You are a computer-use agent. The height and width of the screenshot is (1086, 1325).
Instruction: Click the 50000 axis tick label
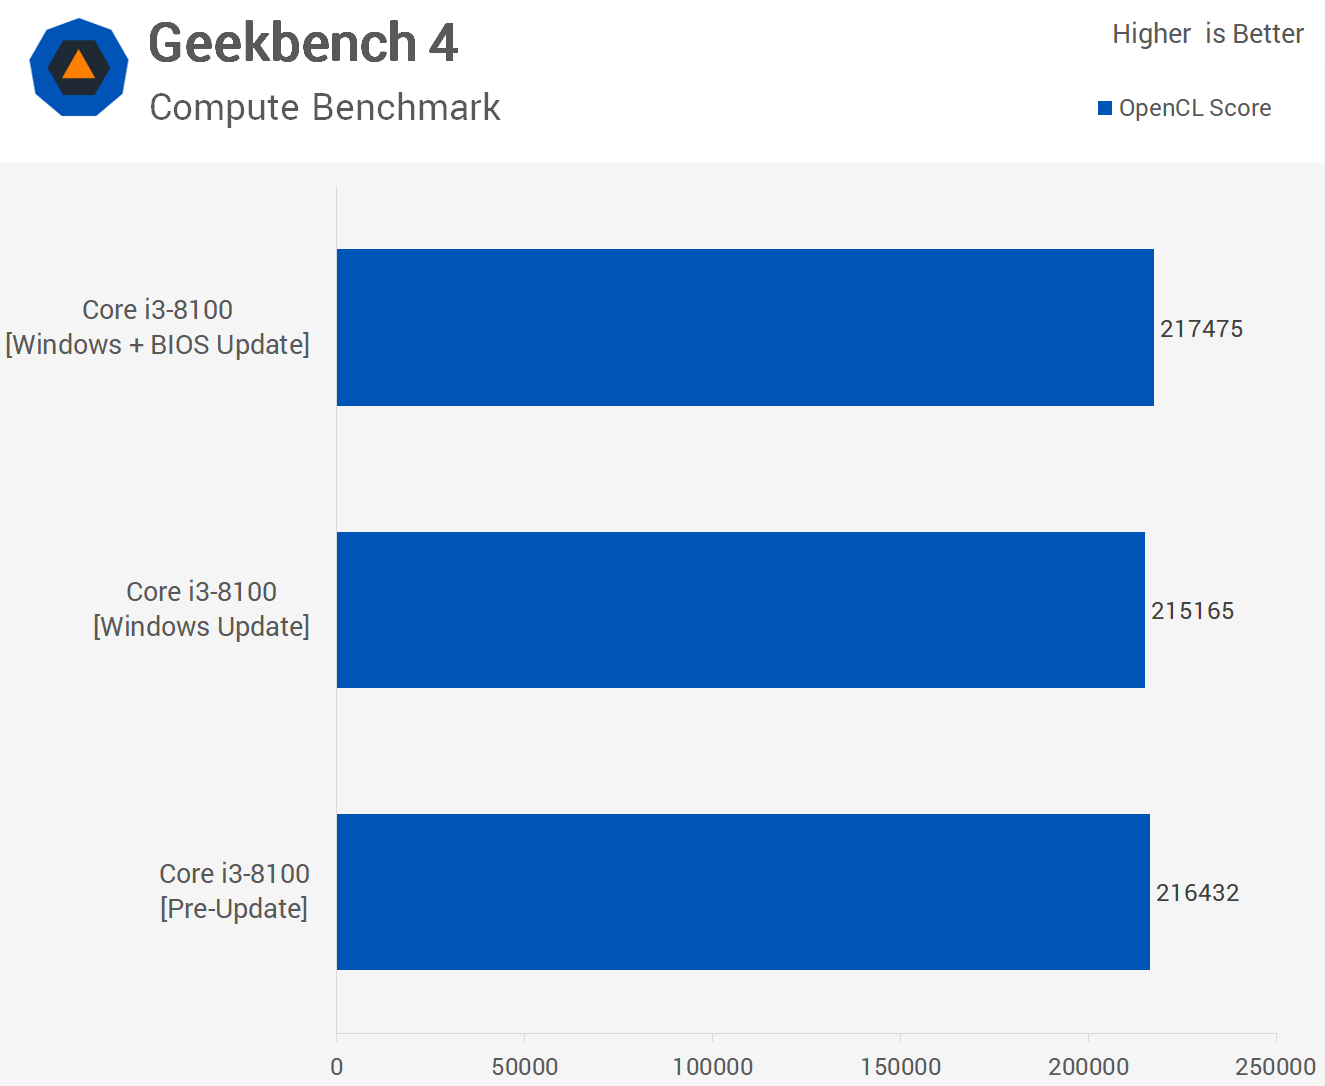click(525, 1066)
